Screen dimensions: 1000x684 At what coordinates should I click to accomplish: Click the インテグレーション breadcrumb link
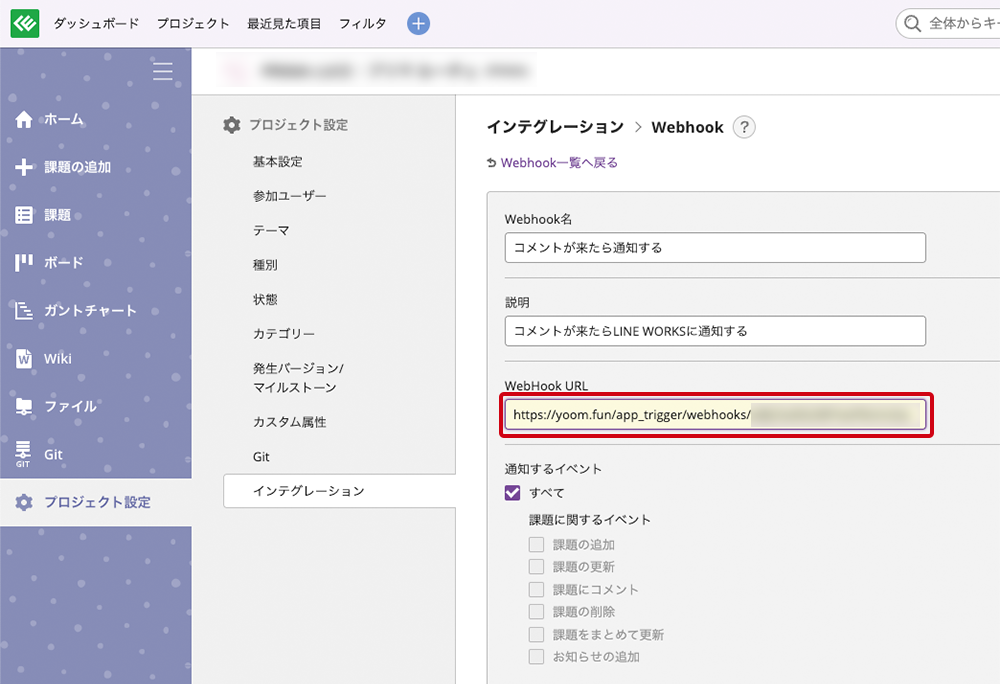[554, 127]
